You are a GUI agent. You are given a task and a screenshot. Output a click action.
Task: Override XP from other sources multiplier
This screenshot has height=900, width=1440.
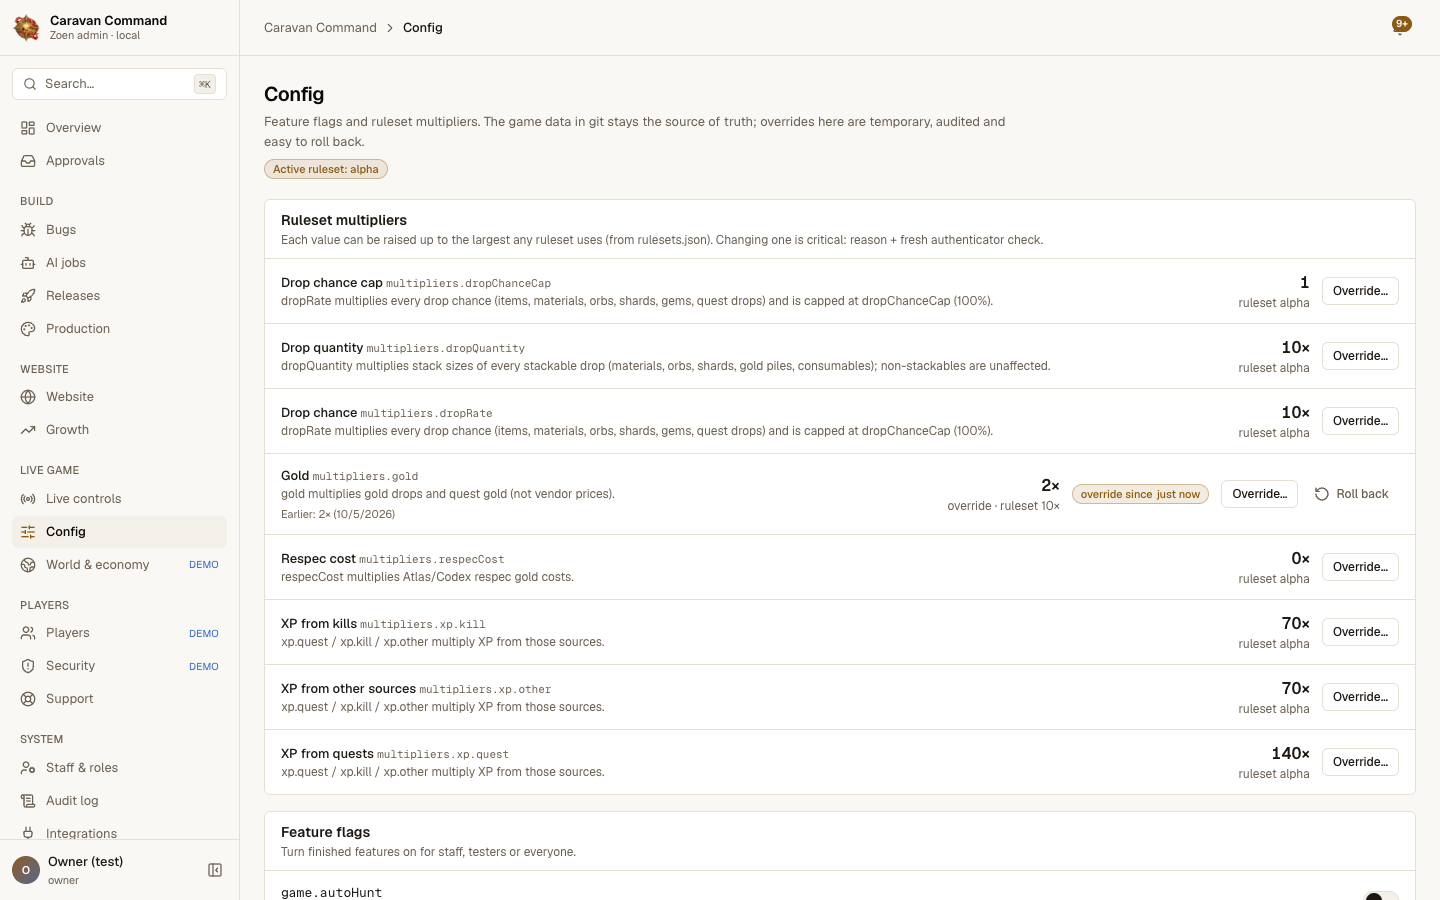(1360, 697)
